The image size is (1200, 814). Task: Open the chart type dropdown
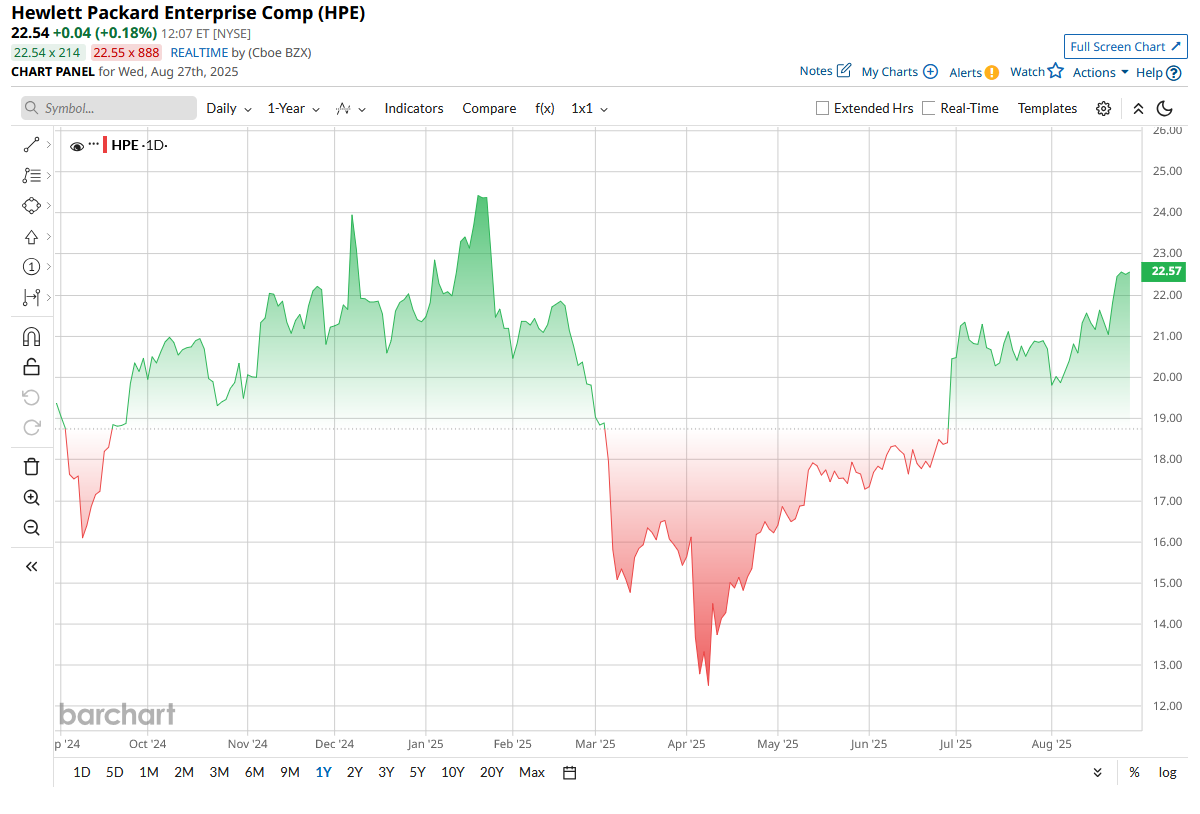pos(351,108)
